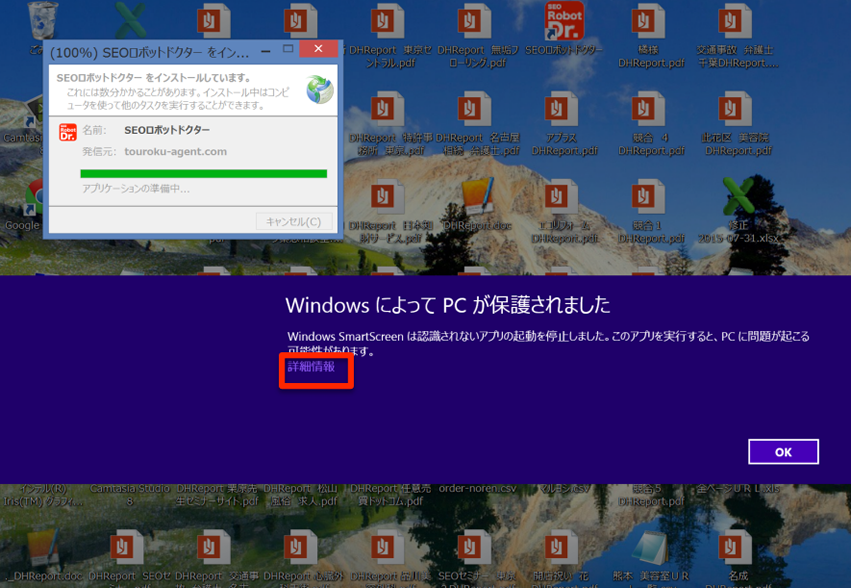
Task: Close the SEOロボットドクター installer window
Action: point(318,49)
